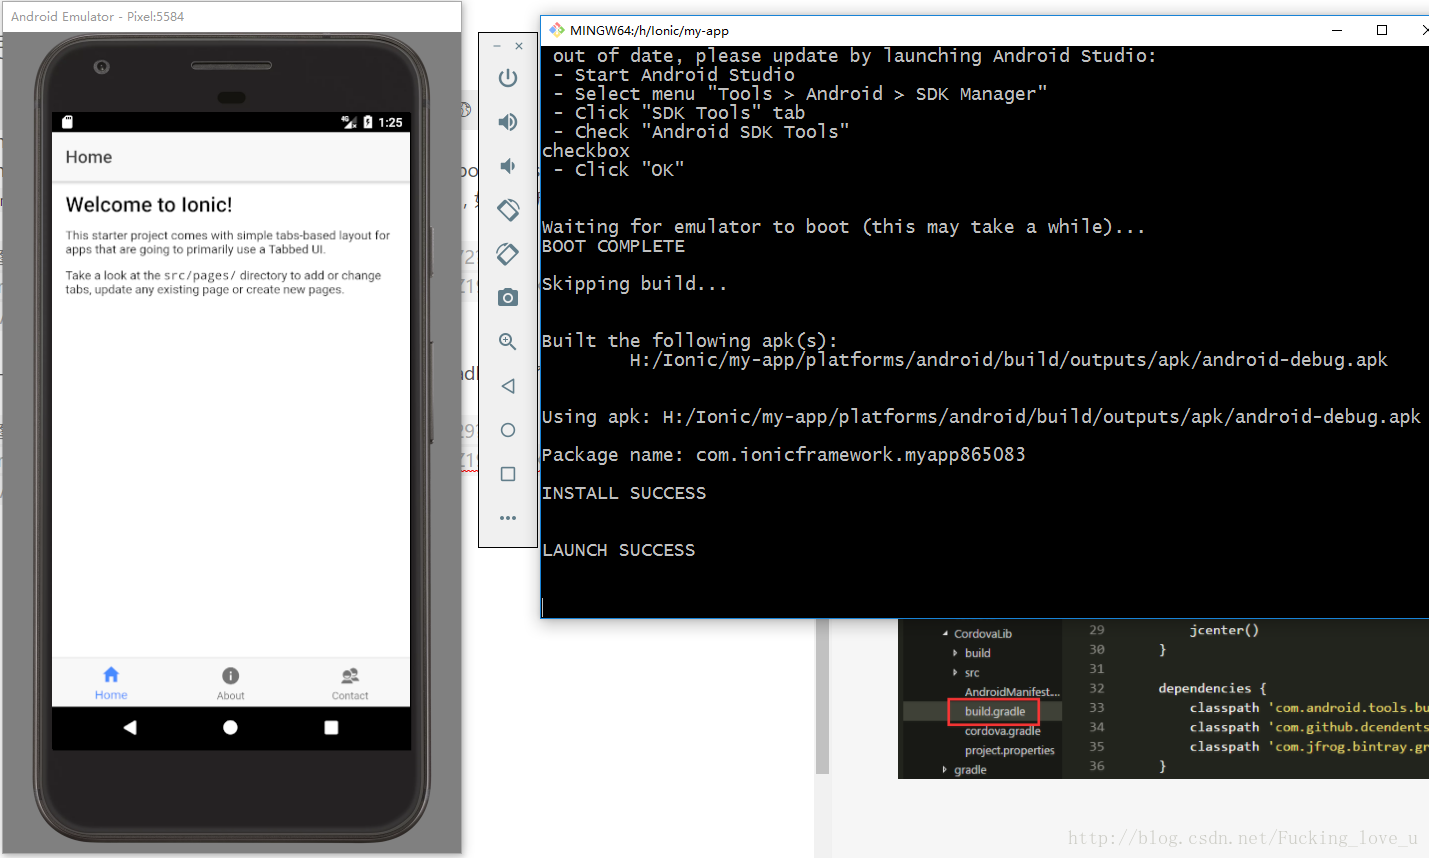This screenshot has height=858, width=1429.
Task: Take a screenshot with the camera icon
Action: pyautogui.click(x=508, y=297)
